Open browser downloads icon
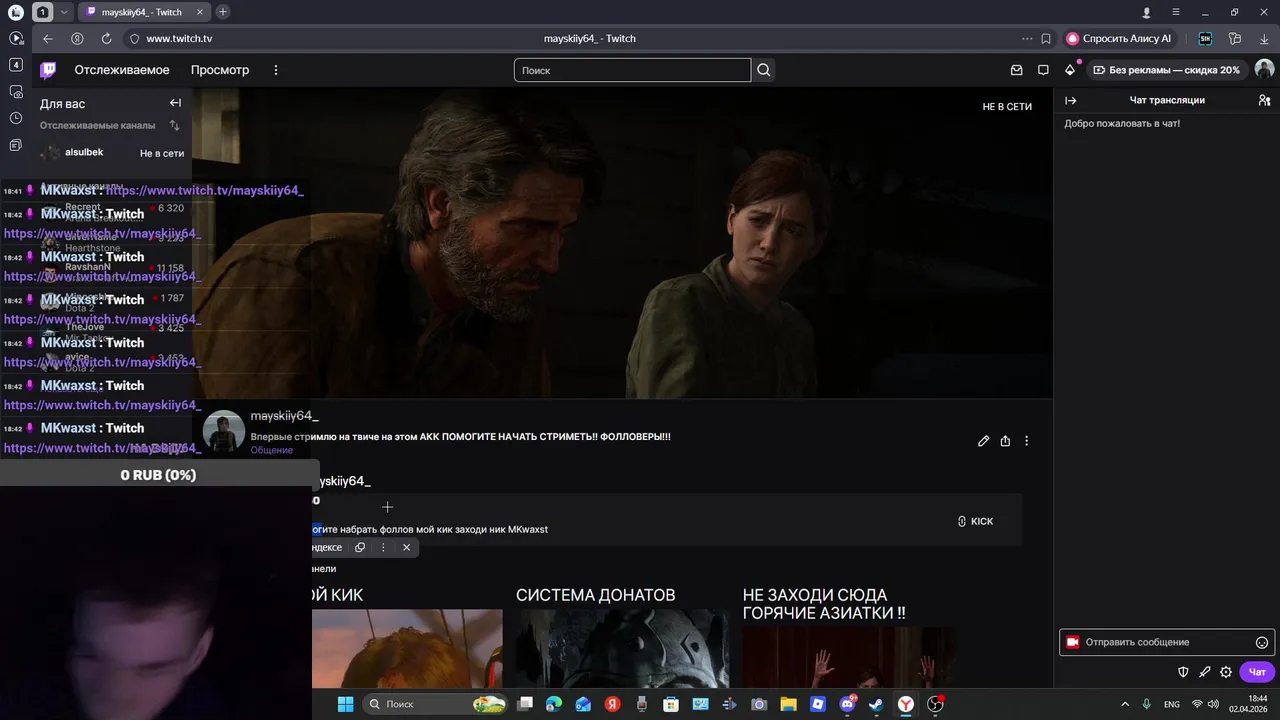1280x720 pixels. click(x=1264, y=38)
